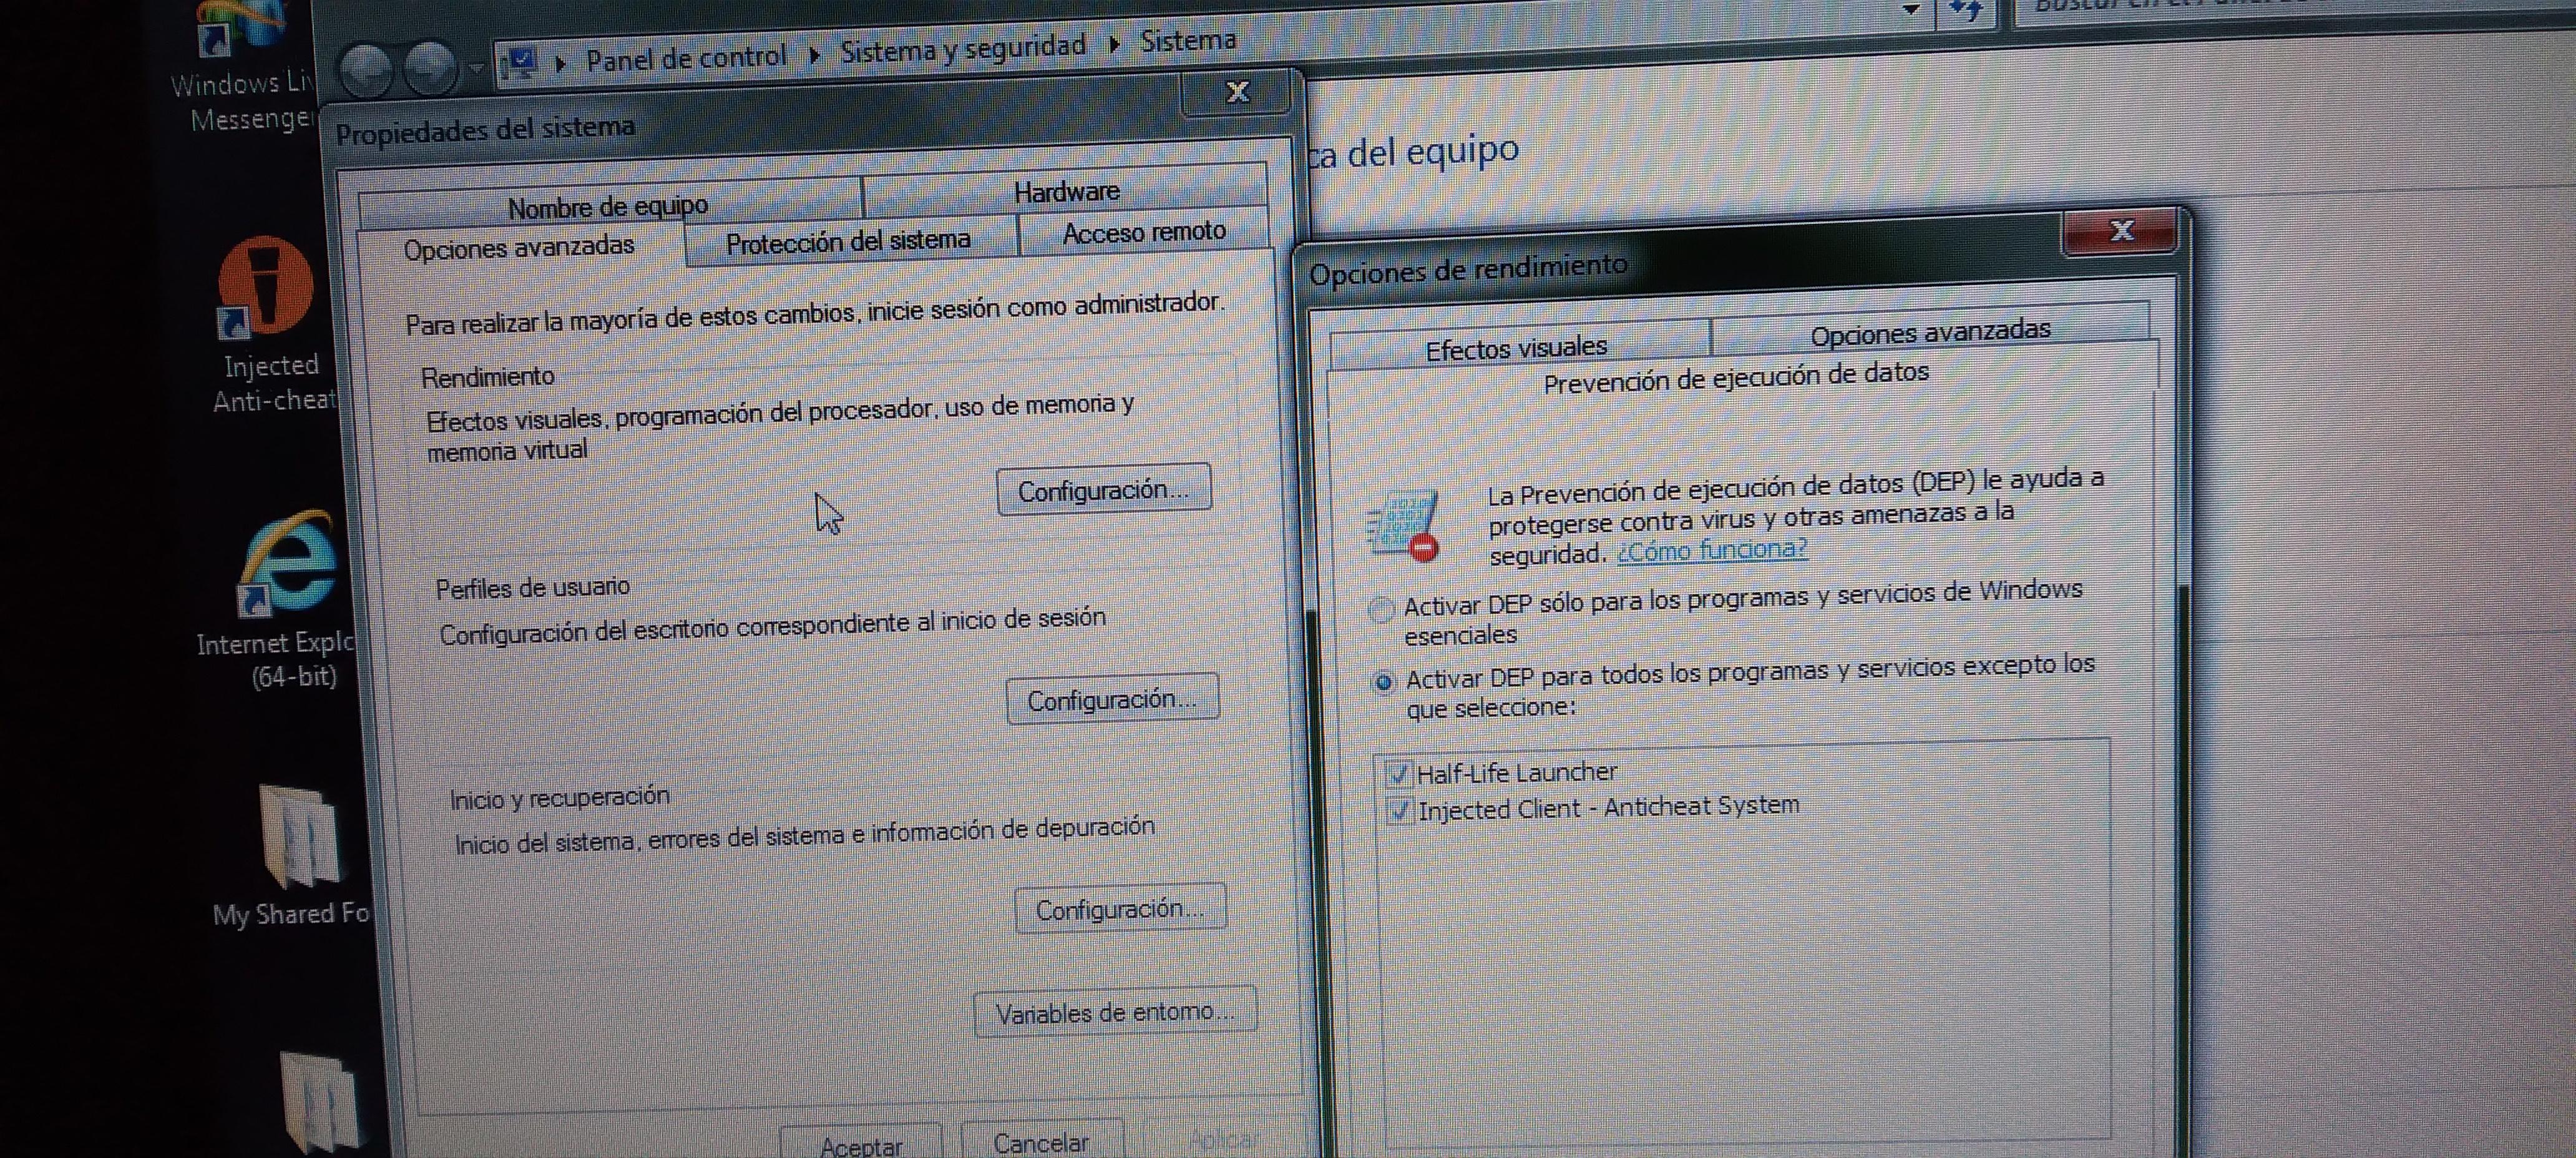
Task: Uncheck Injected Client - Anticheat System checkbox
Action: tap(1399, 810)
